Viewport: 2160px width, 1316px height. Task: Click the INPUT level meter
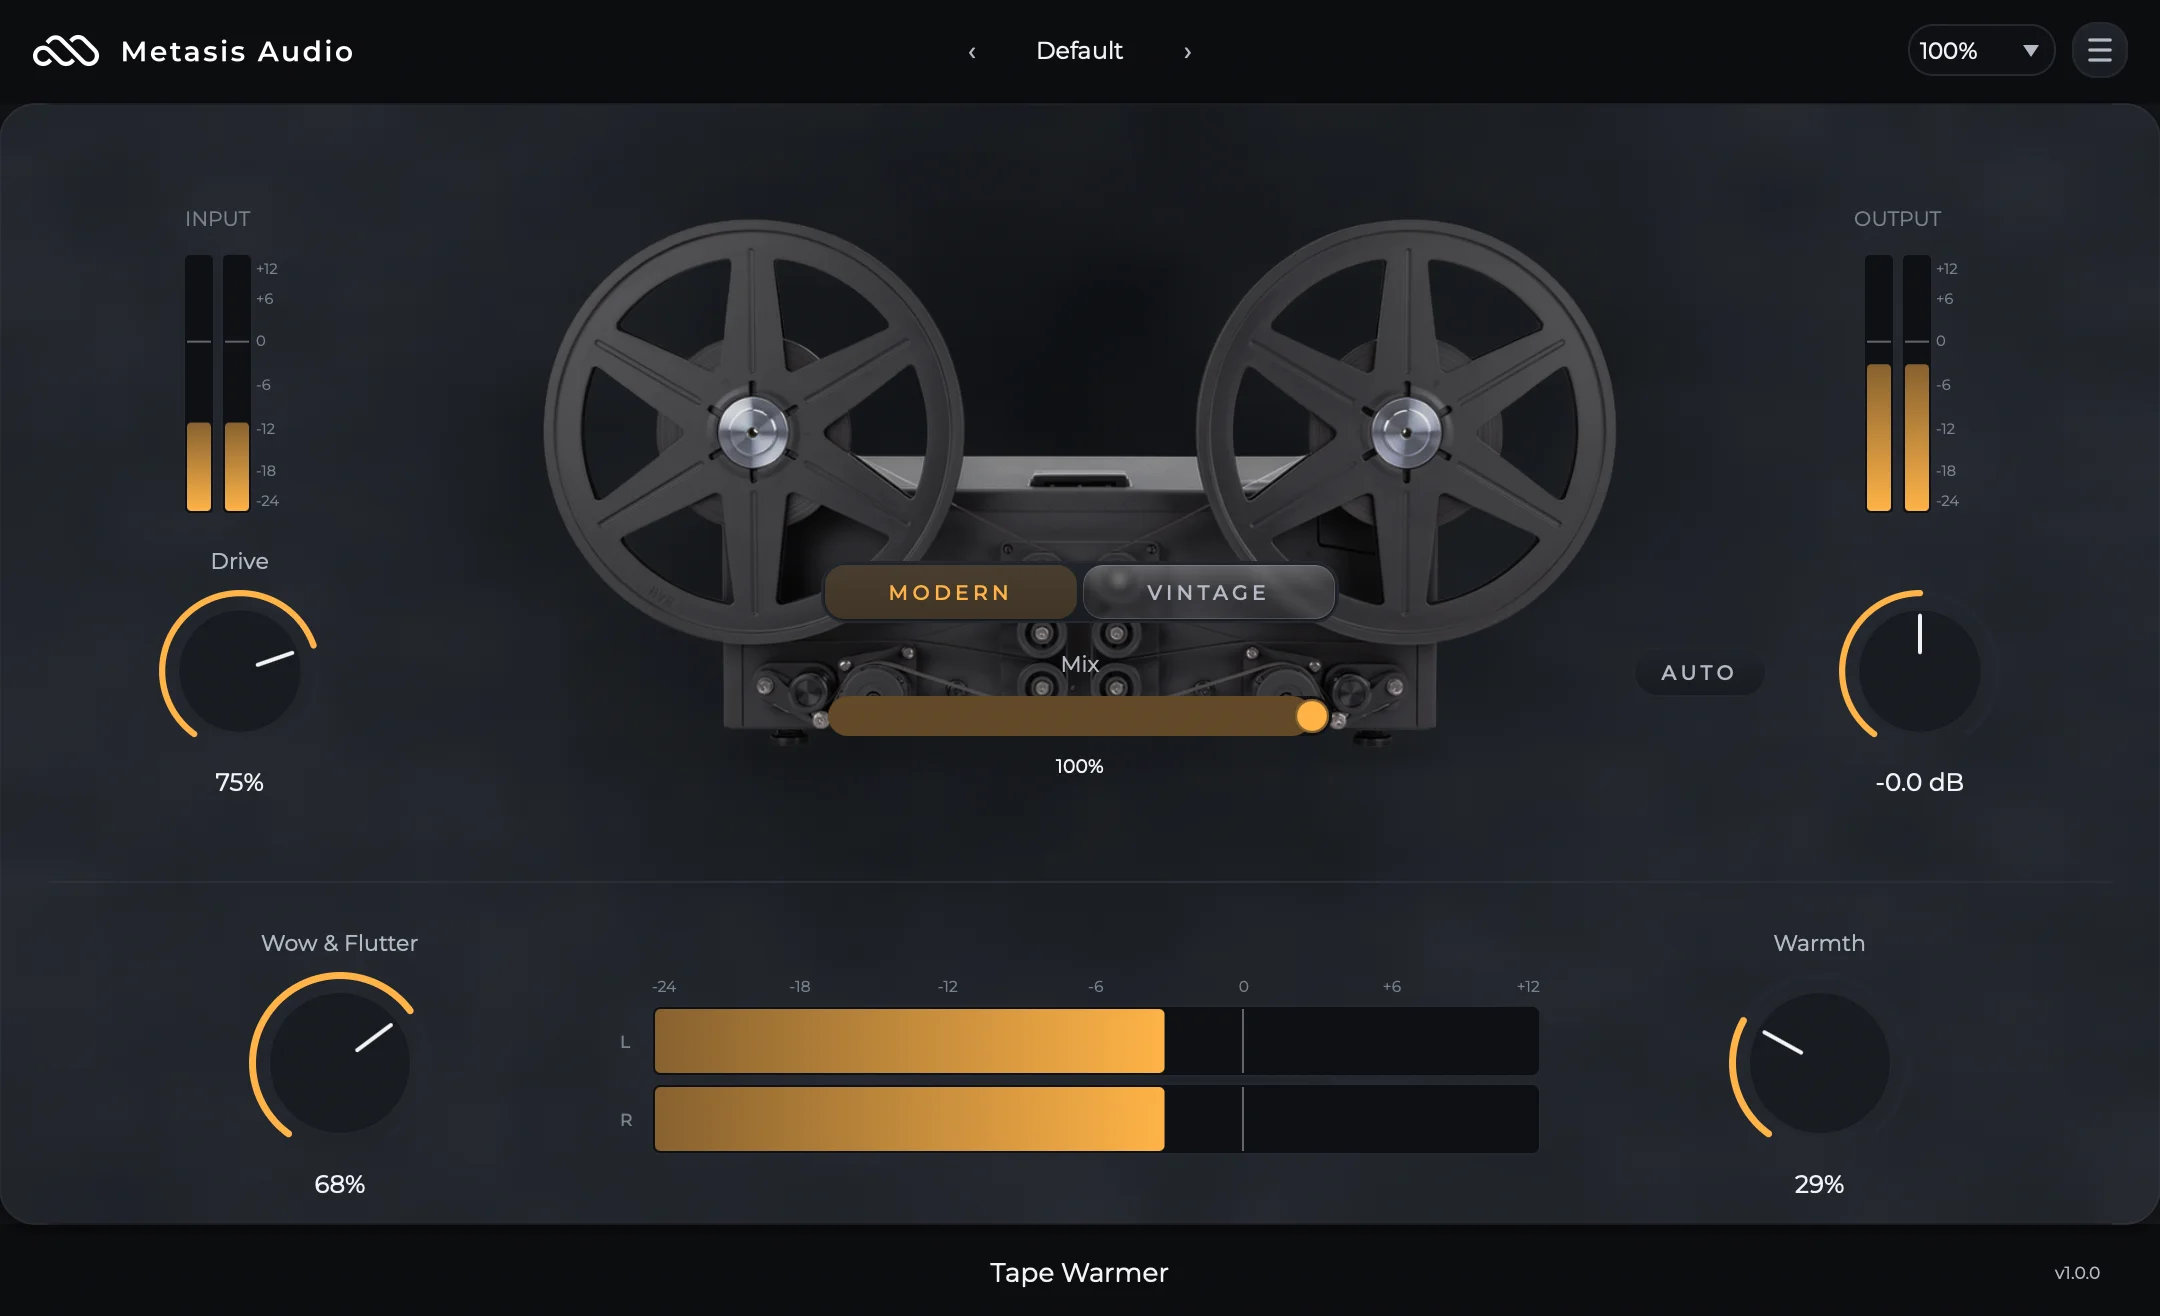pyautogui.click(x=218, y=383)
